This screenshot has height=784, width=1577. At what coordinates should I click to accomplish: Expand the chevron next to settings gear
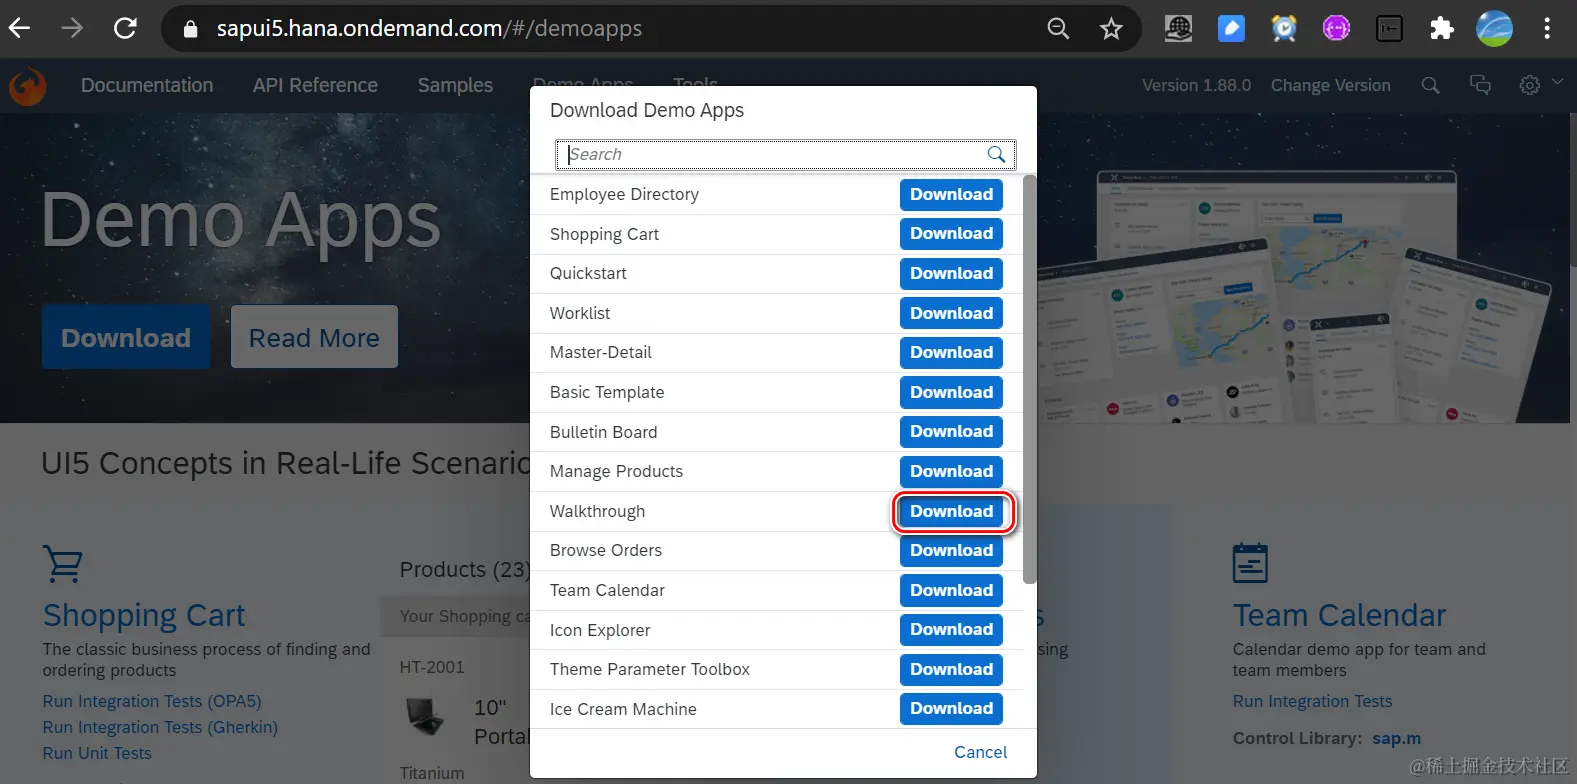coord(1557,82)
